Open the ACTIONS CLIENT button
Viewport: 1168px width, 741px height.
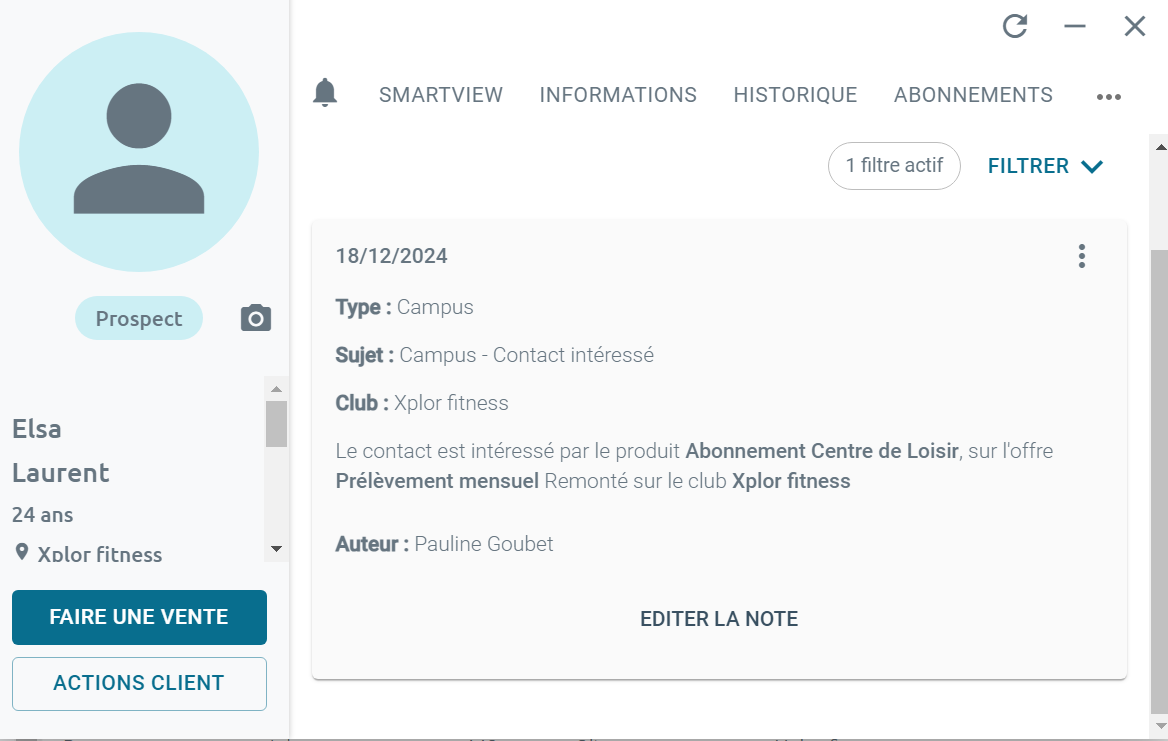coord(139,684)
